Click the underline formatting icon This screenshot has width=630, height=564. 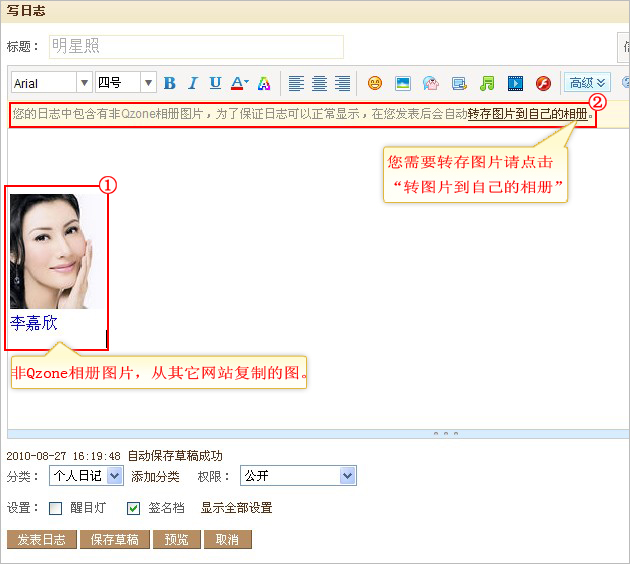click(215, 83)
